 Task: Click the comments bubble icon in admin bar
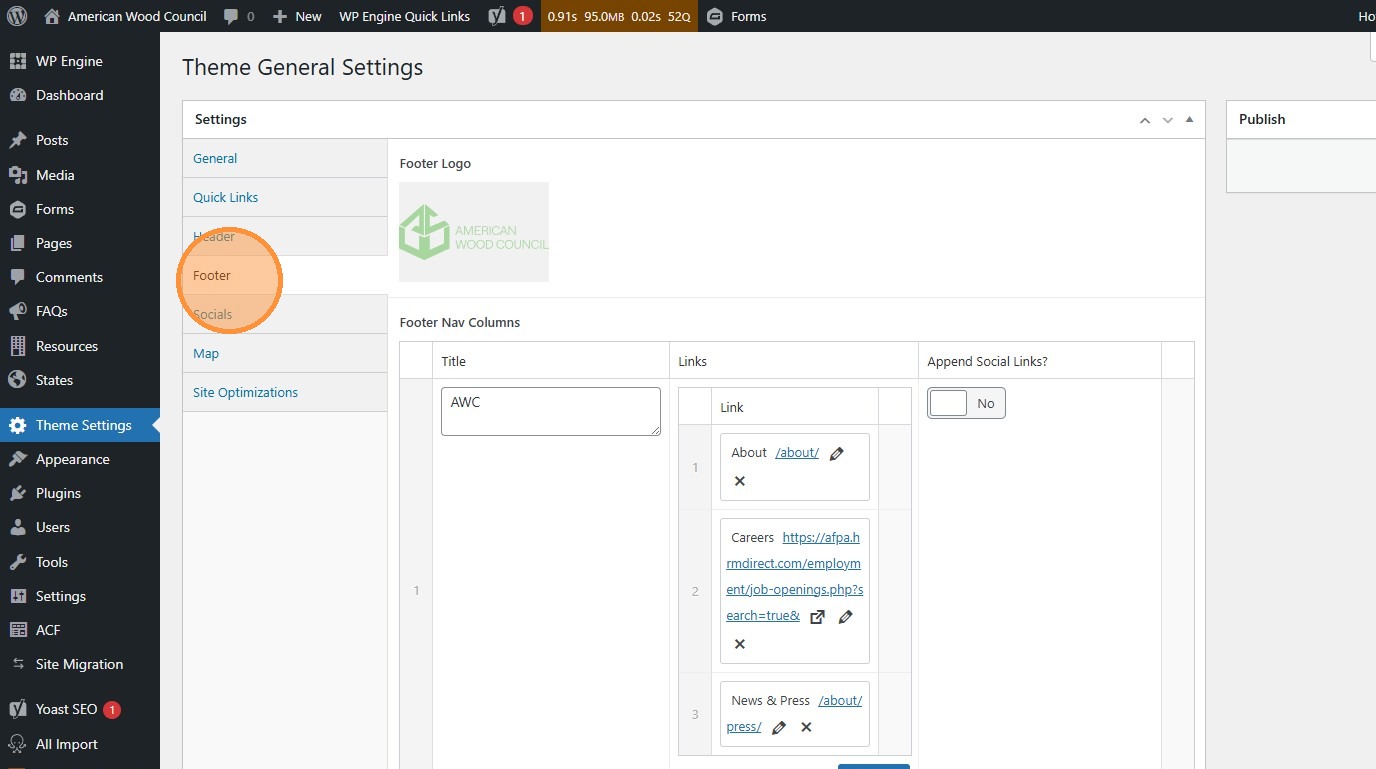(232, 16)
